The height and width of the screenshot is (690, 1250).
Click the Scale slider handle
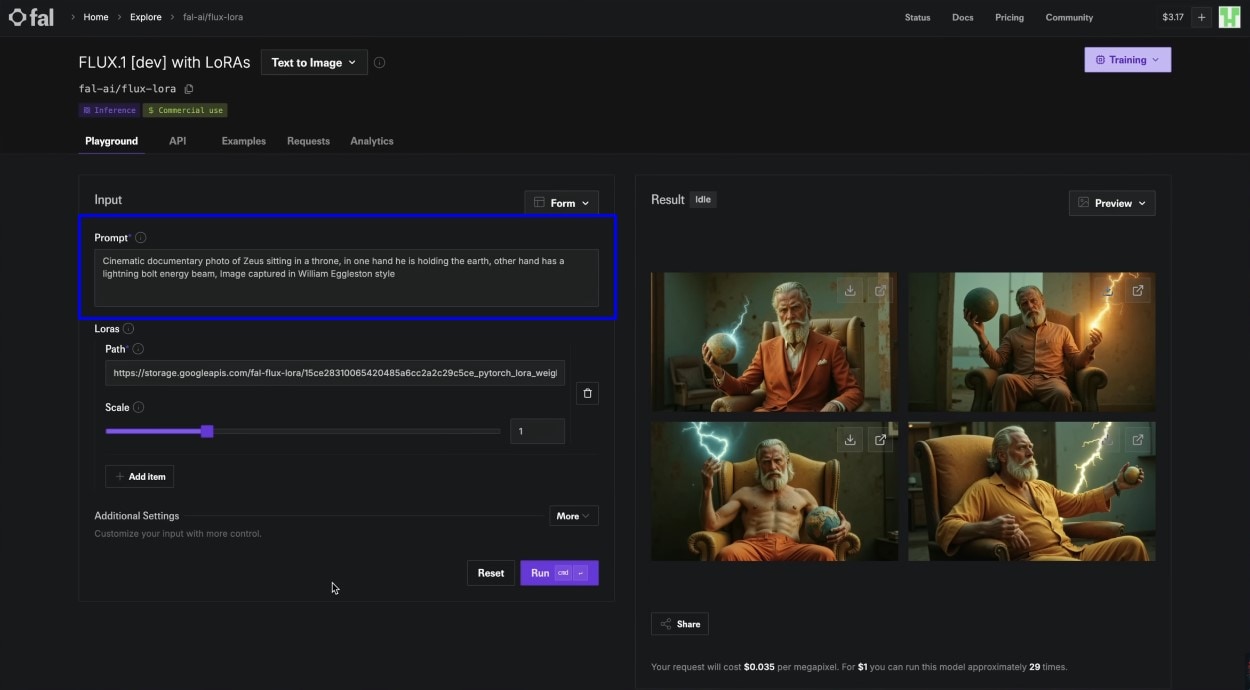[x=207, y=431]
